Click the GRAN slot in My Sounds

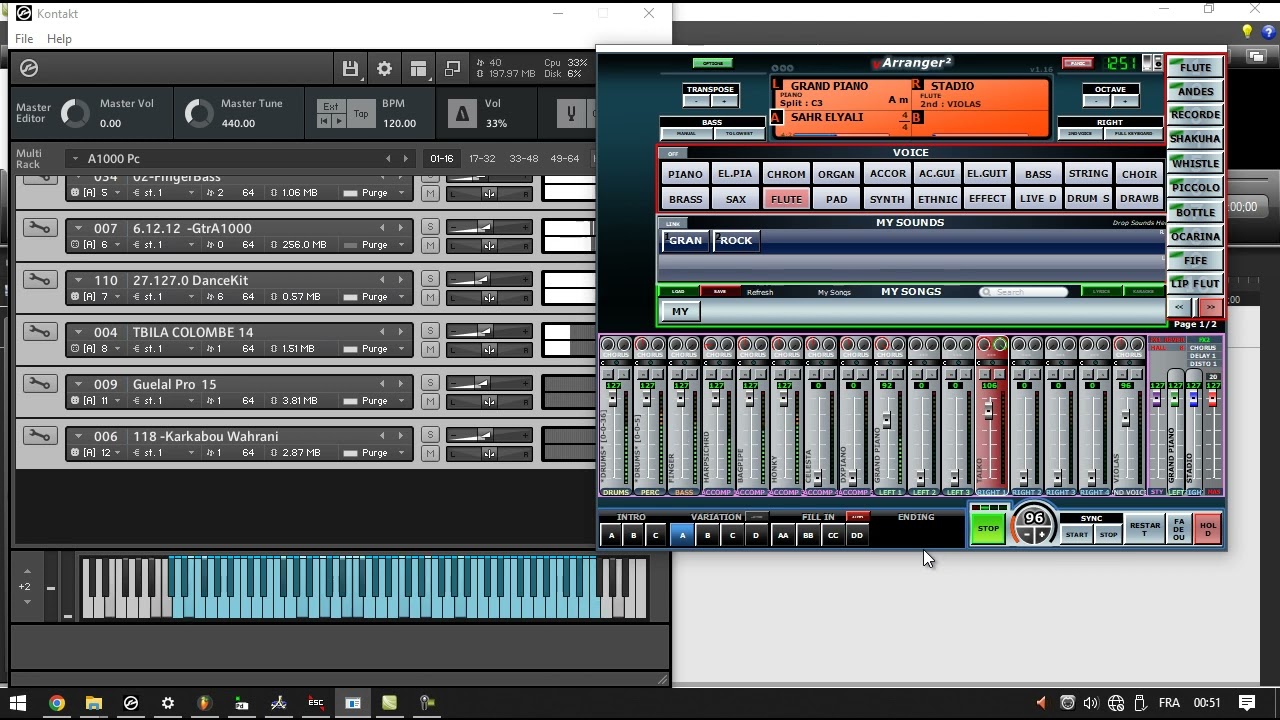tap(685, 240)
